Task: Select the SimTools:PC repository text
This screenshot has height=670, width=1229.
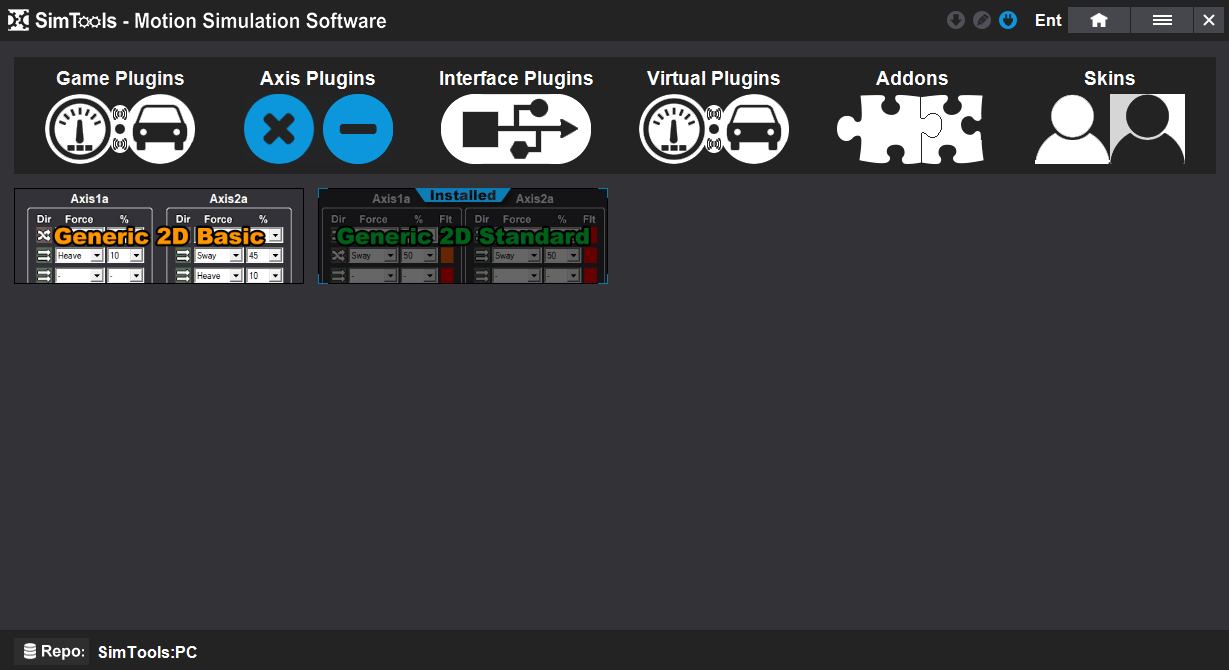Action: (147, 653)
